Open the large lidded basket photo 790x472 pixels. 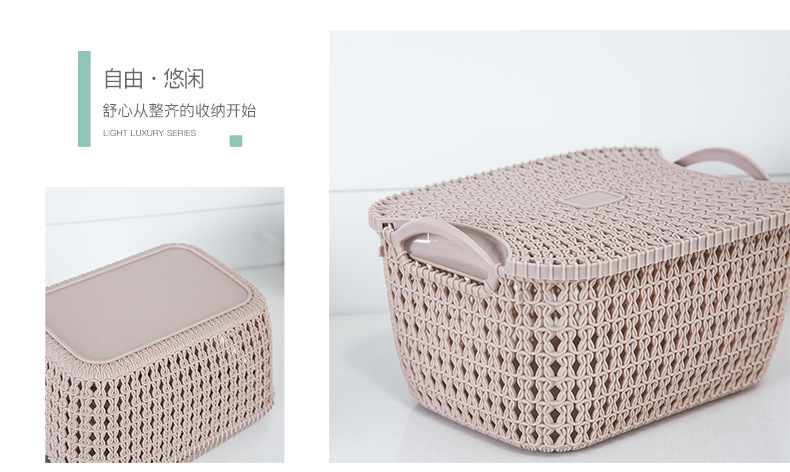point(559,246)
